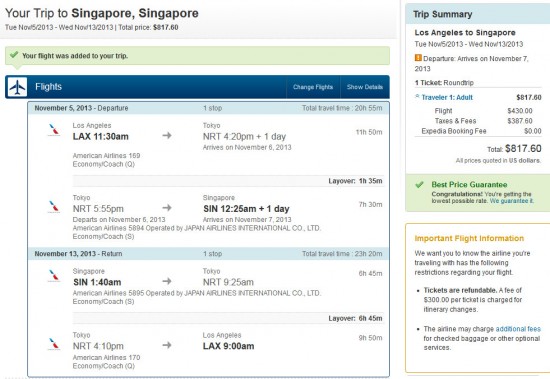Image resolution: width=550 pixels, height=379 pixels.
Task: Click the airplane Flights icon
Action: [17, 87]
